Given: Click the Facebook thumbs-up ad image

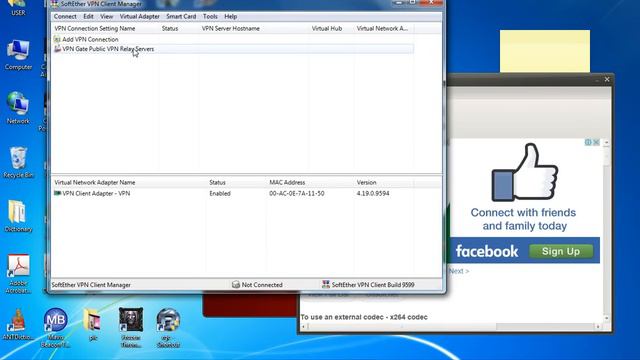Looking at the screenshot, I should coord(524,172).
